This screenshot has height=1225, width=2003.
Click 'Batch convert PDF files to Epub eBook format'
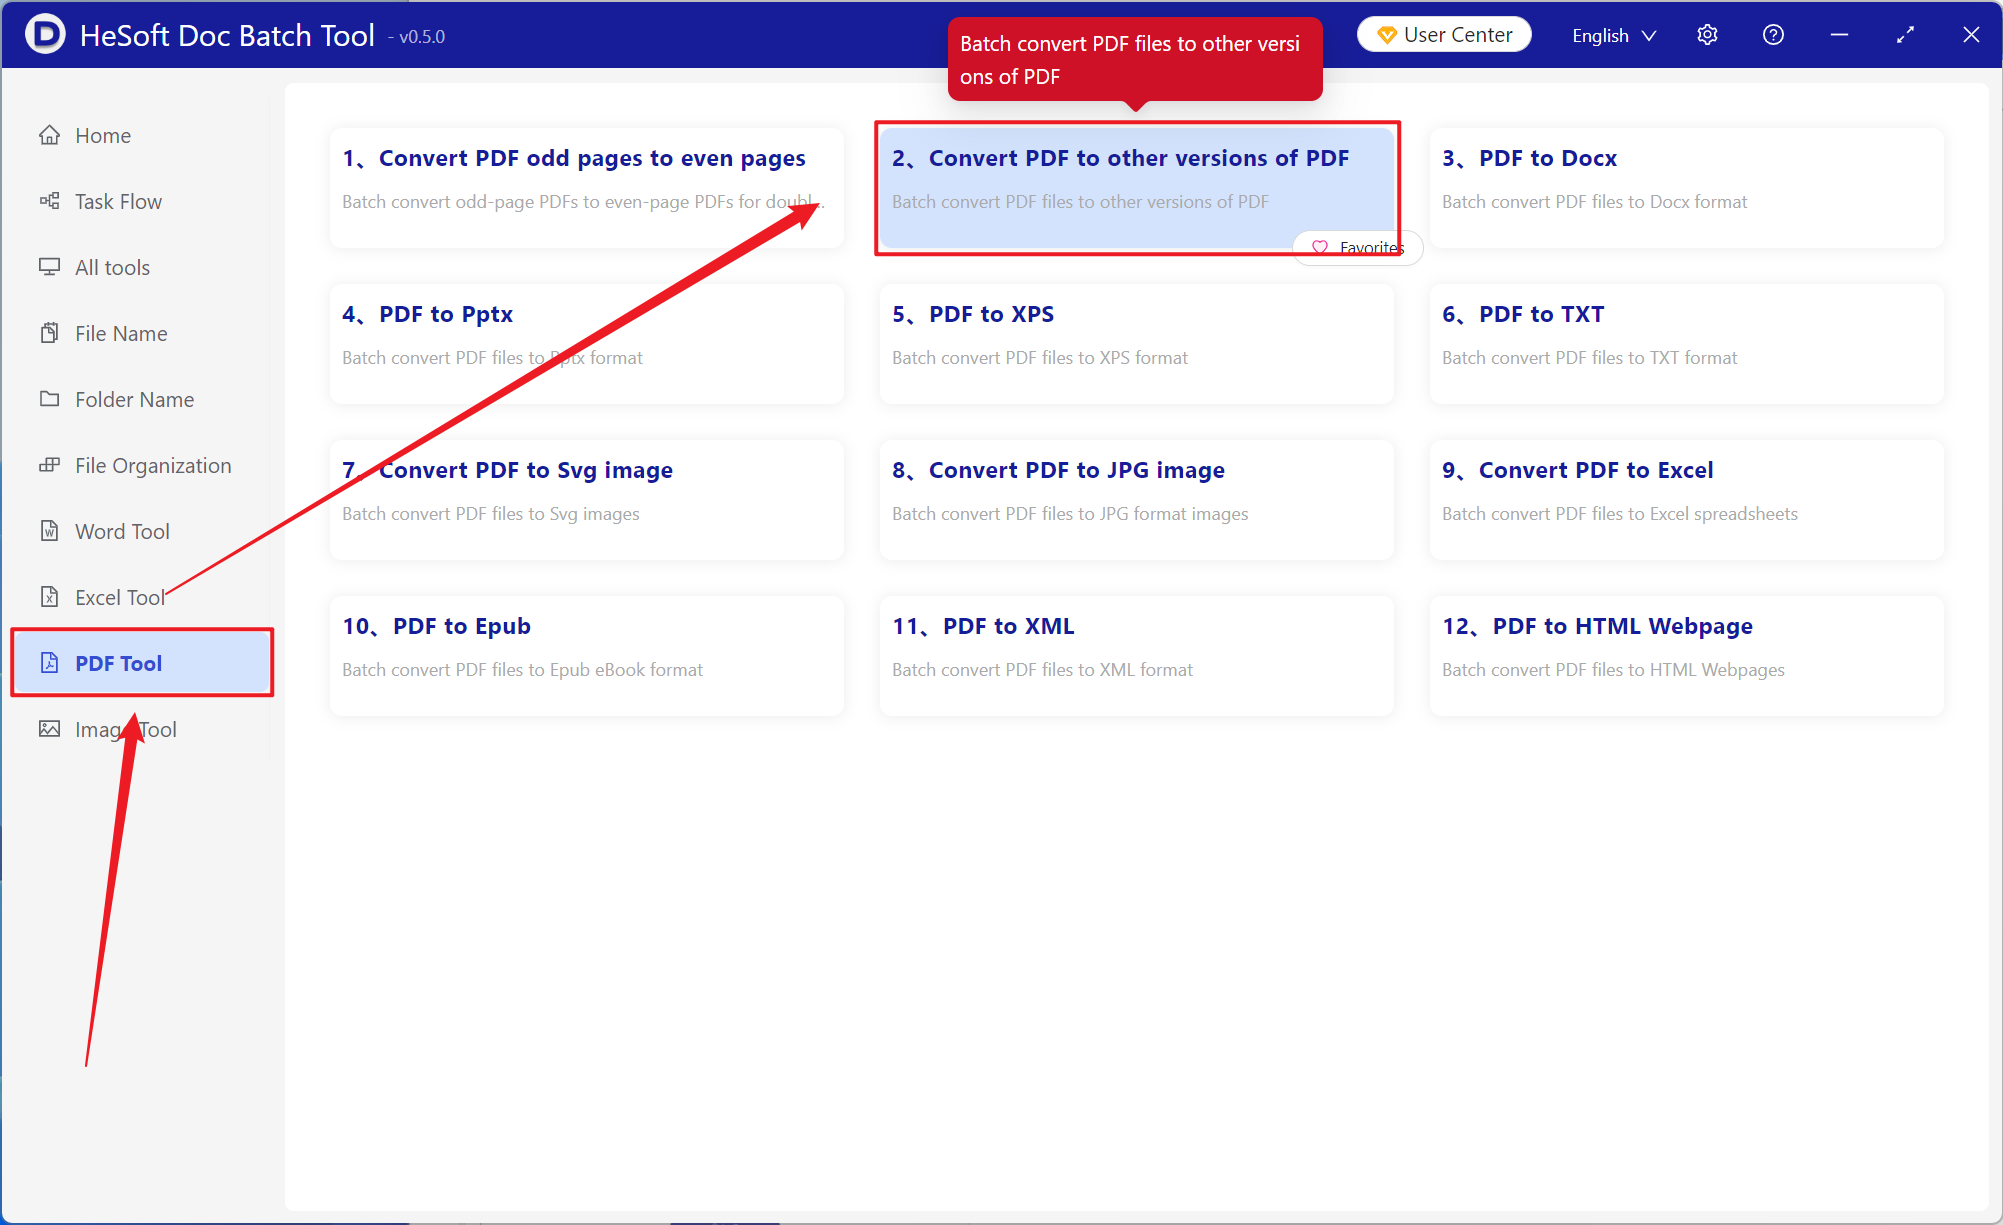(x=522, y=669)
